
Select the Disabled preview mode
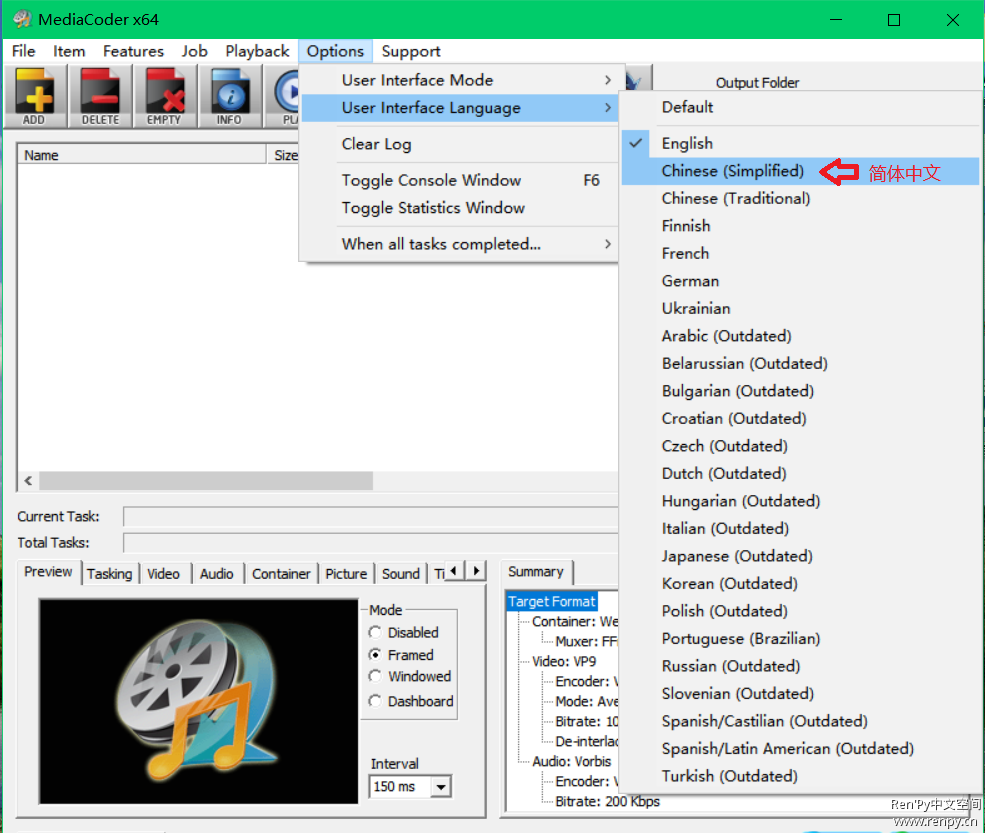(404, 632)
